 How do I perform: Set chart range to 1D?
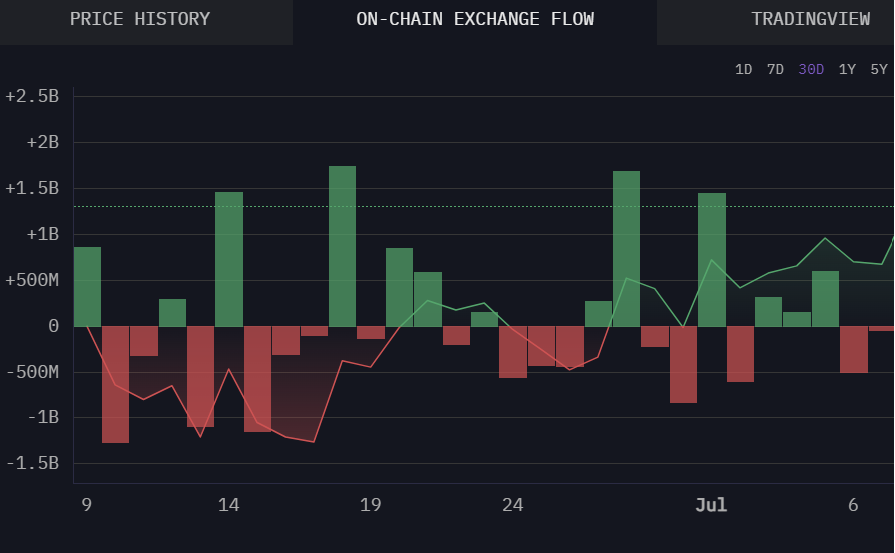click(x=743, y=69)
